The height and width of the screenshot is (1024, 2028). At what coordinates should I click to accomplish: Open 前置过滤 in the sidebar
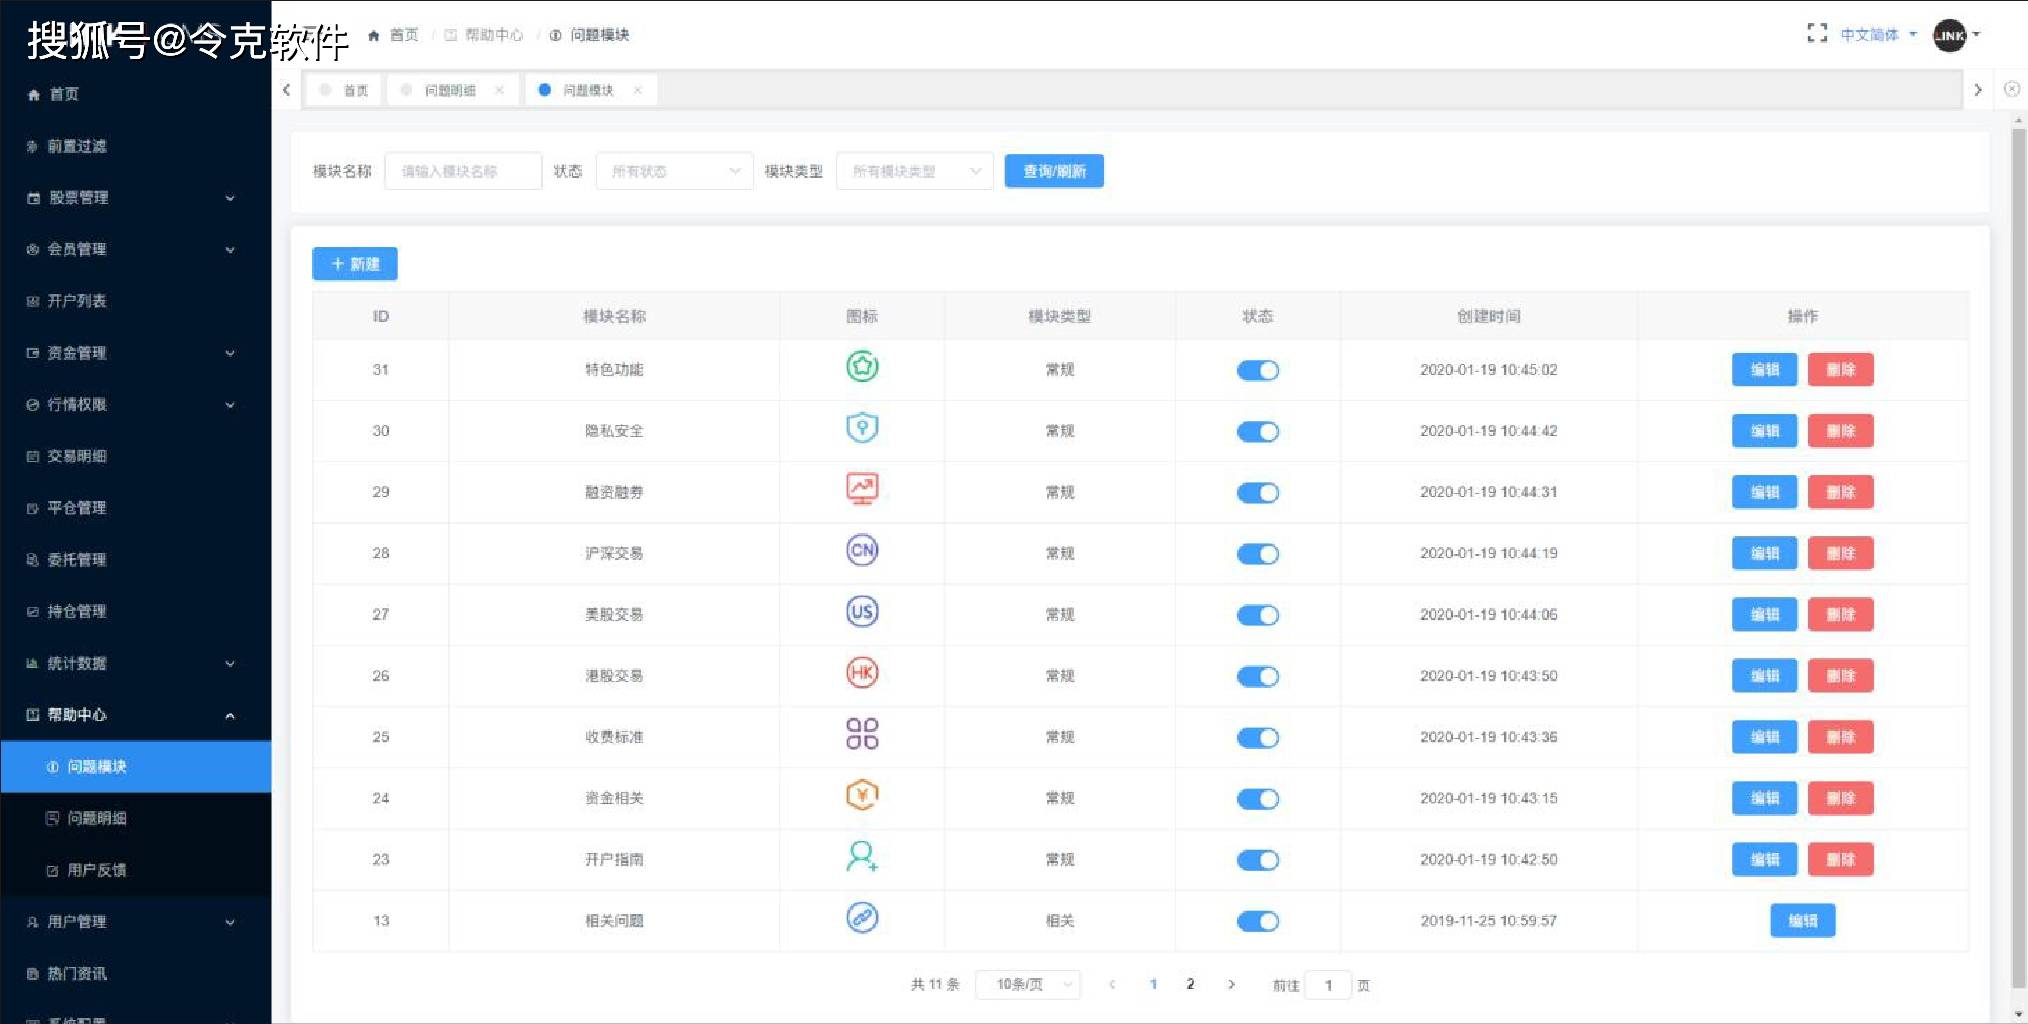[x=136, y=146]
